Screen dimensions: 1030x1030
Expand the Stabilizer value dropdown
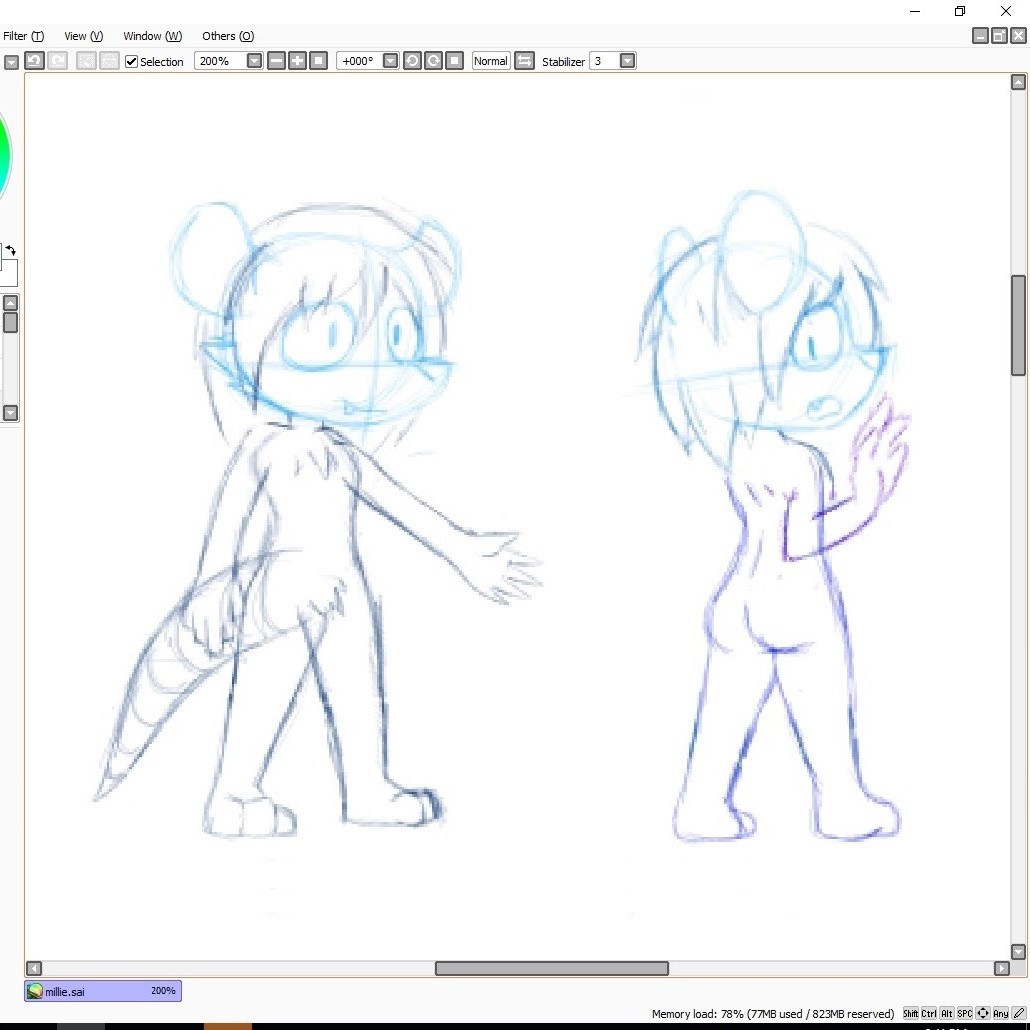tap(627, 61)
